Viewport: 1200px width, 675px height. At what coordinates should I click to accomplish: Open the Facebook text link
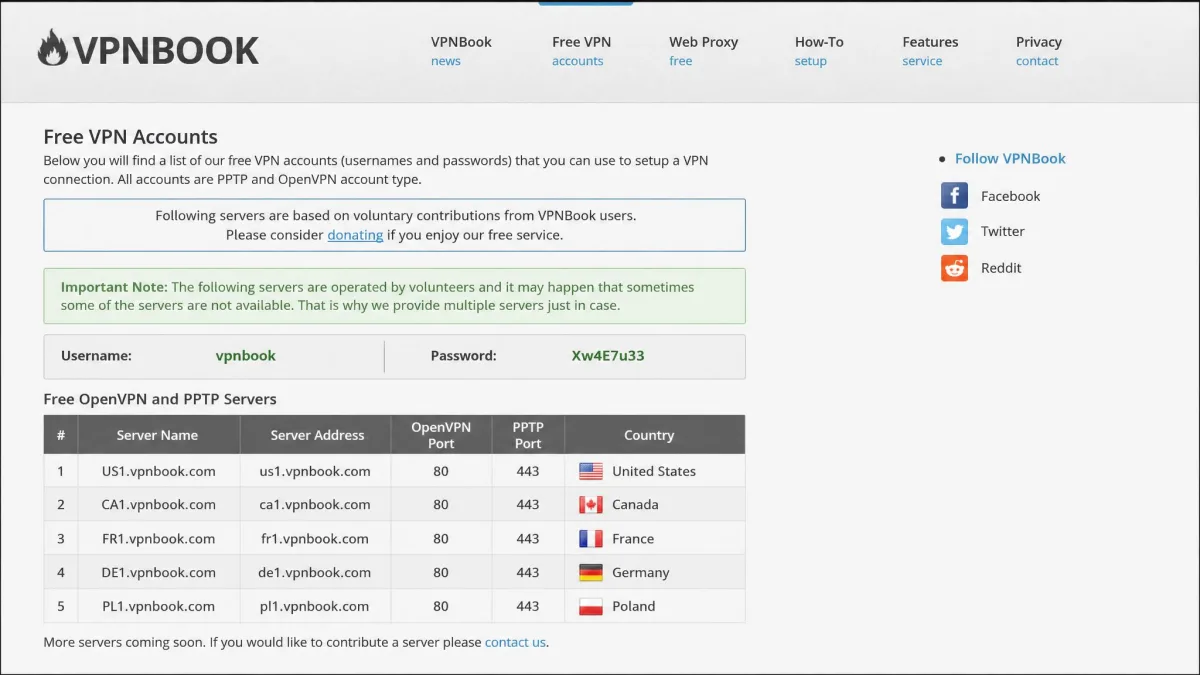click(1010, 196)
